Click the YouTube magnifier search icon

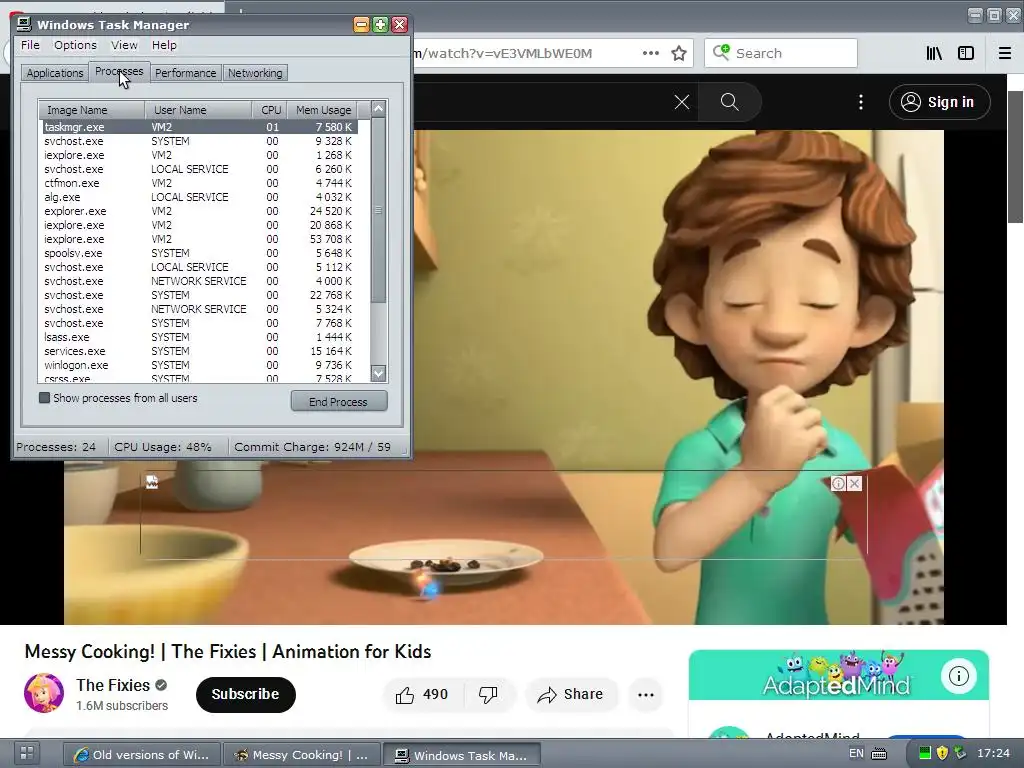click(x=729, y=102)
